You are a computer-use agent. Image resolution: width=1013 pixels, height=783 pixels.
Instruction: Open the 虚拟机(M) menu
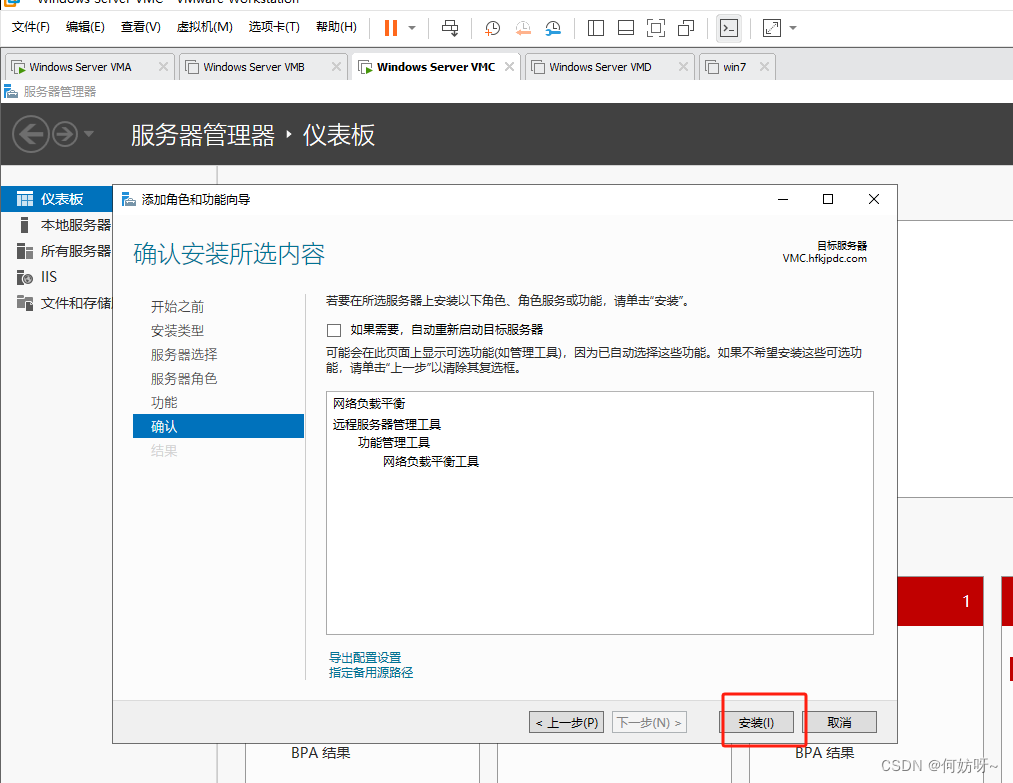click(204, 27)
